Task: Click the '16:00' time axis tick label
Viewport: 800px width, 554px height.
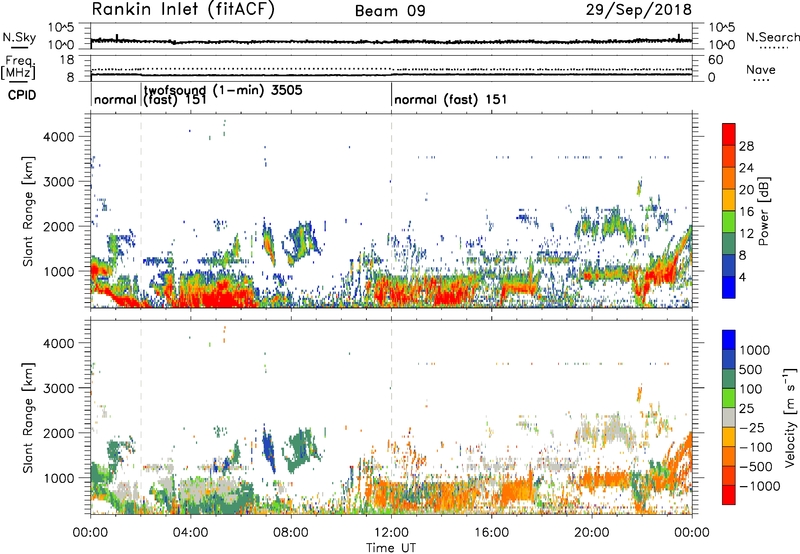Action: [491, 533]
